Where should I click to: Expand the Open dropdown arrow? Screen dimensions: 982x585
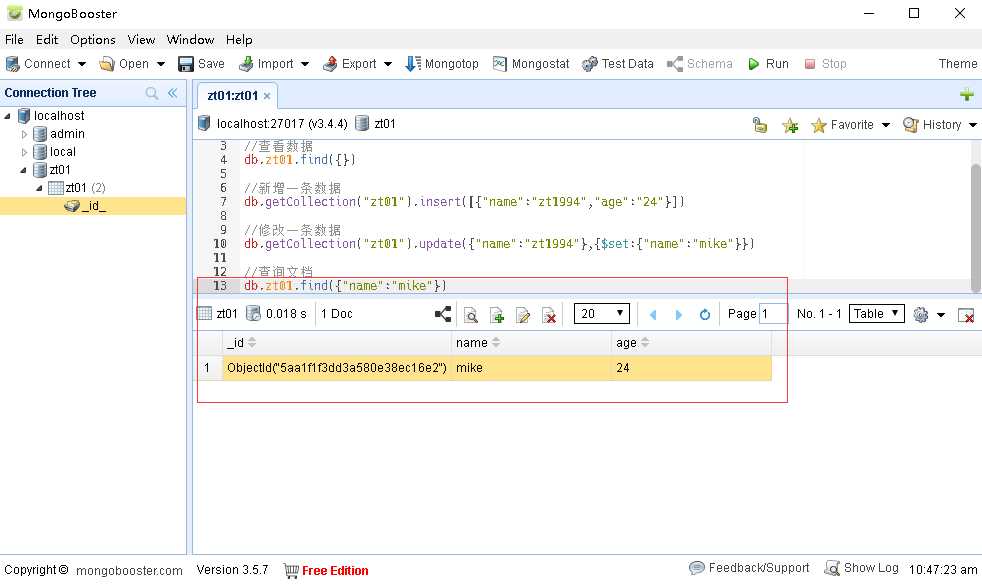point(160,64)
